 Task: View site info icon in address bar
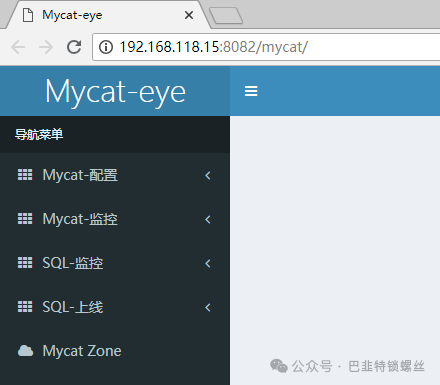coord(106,47)
